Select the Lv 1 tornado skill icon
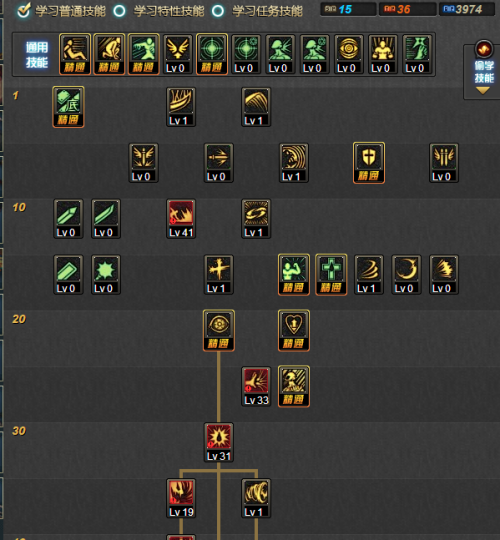The height and width of the screenshot is (540, 500). coord(256,498)
